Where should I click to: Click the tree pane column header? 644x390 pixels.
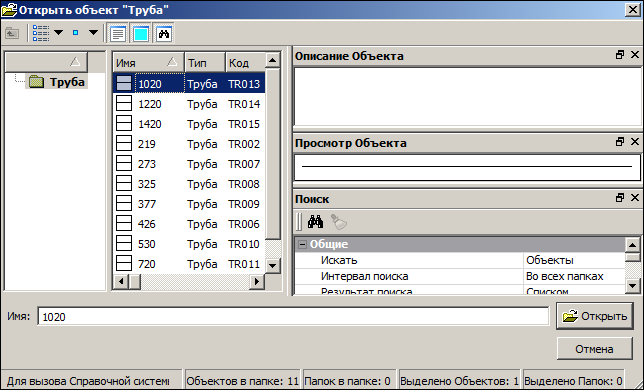tap(46, 62)
